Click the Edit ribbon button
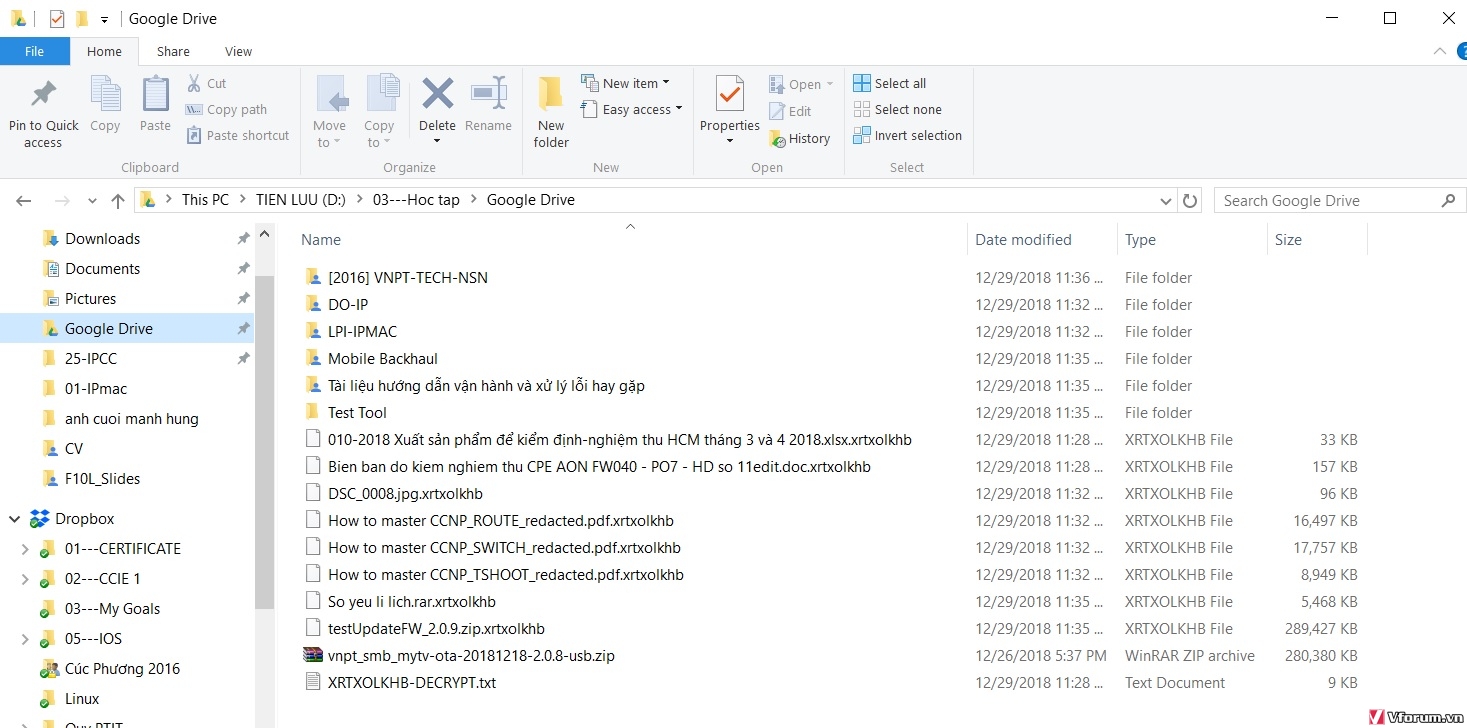This screenshot has height=728, width=1467. click(x=790, y=111)
